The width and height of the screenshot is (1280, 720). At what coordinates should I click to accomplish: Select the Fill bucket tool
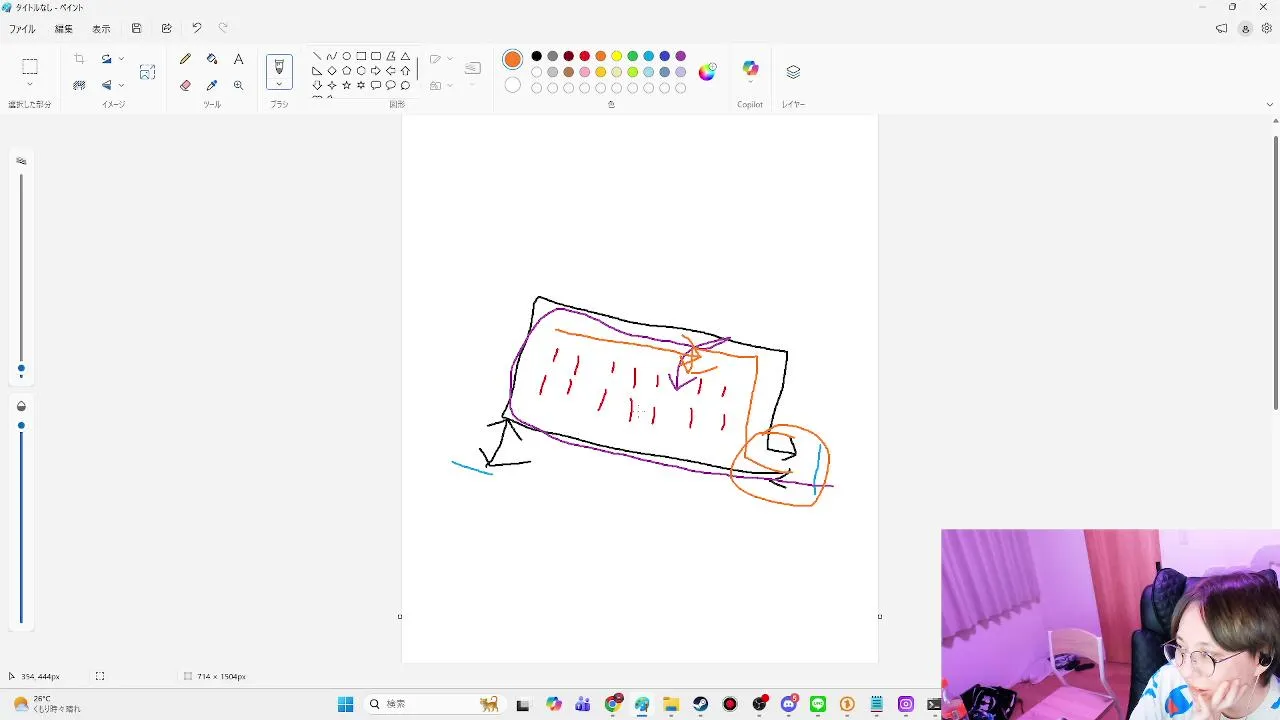[x=212, y=59]
